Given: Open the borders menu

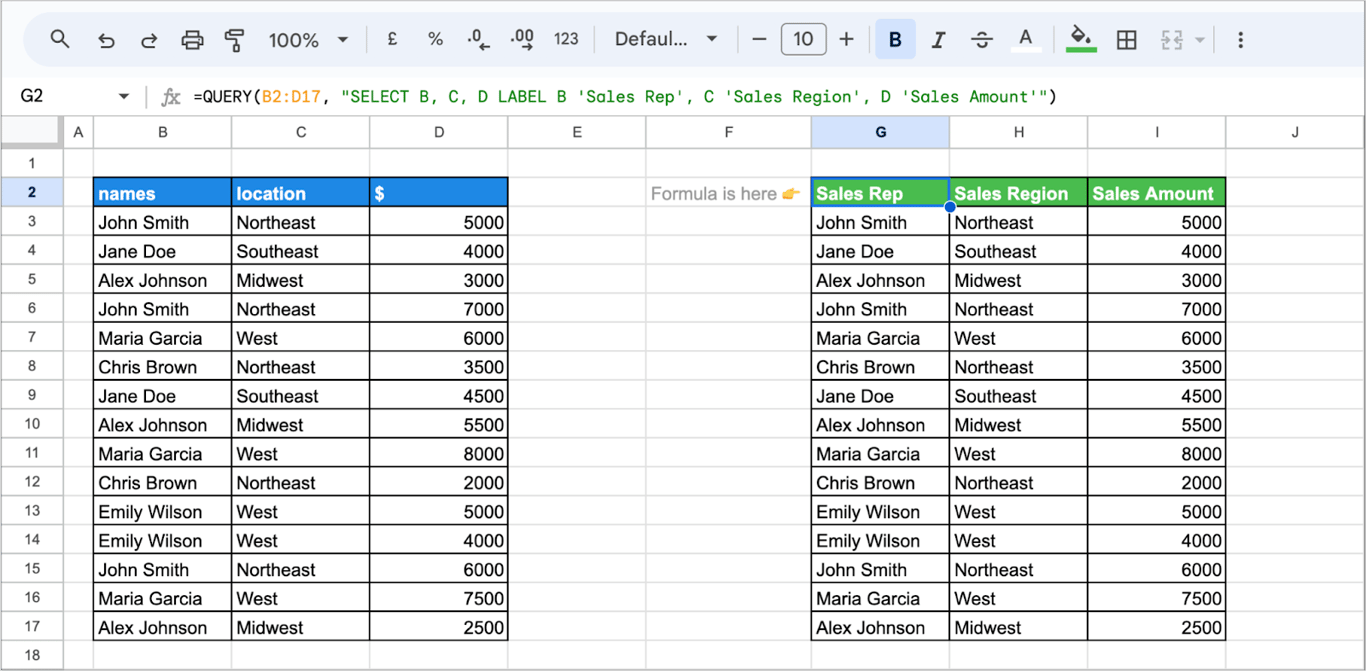Looking at the screenshot, I should point(1126,39).
